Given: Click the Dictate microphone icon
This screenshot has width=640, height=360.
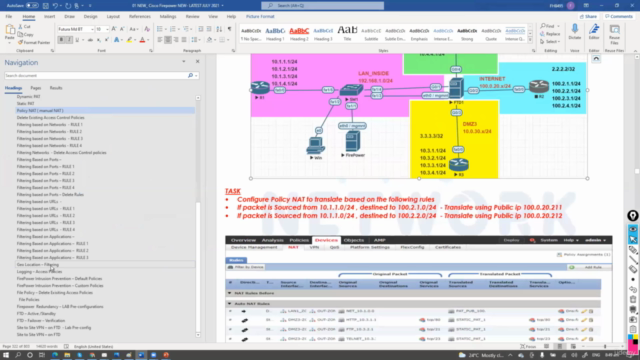Looking at the screenshot, I should [x=575, y=29].
